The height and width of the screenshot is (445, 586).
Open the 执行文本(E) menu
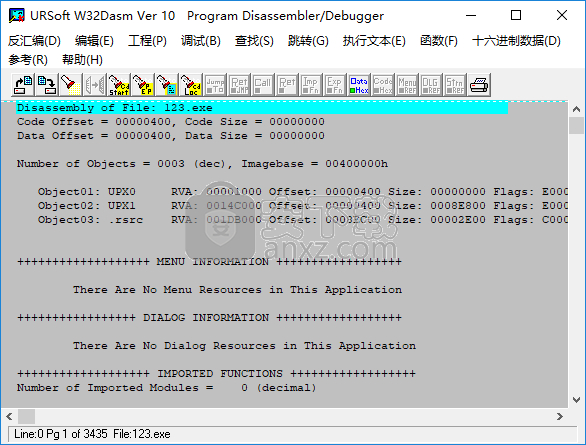coord(374,41)
